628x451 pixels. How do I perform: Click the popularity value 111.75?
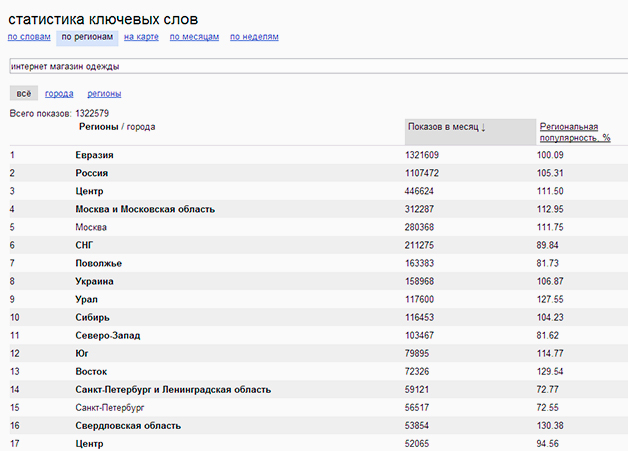click(x=550, y=227)
